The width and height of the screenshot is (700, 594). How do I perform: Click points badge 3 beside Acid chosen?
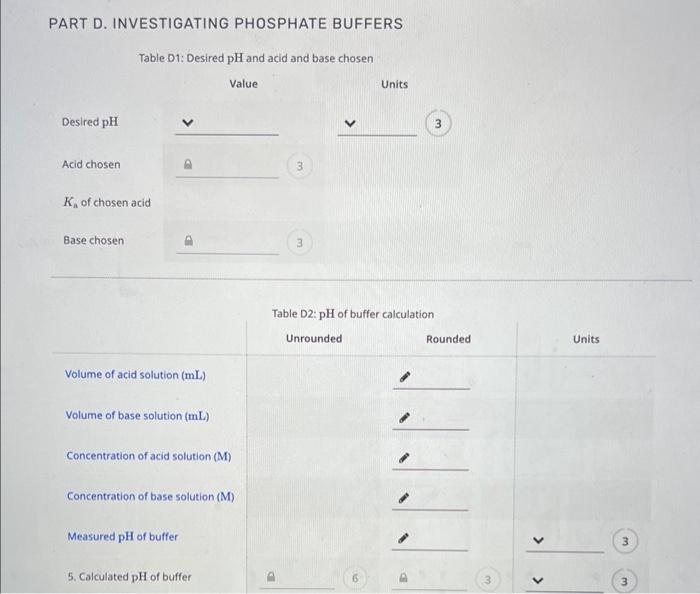pos(298,165)
